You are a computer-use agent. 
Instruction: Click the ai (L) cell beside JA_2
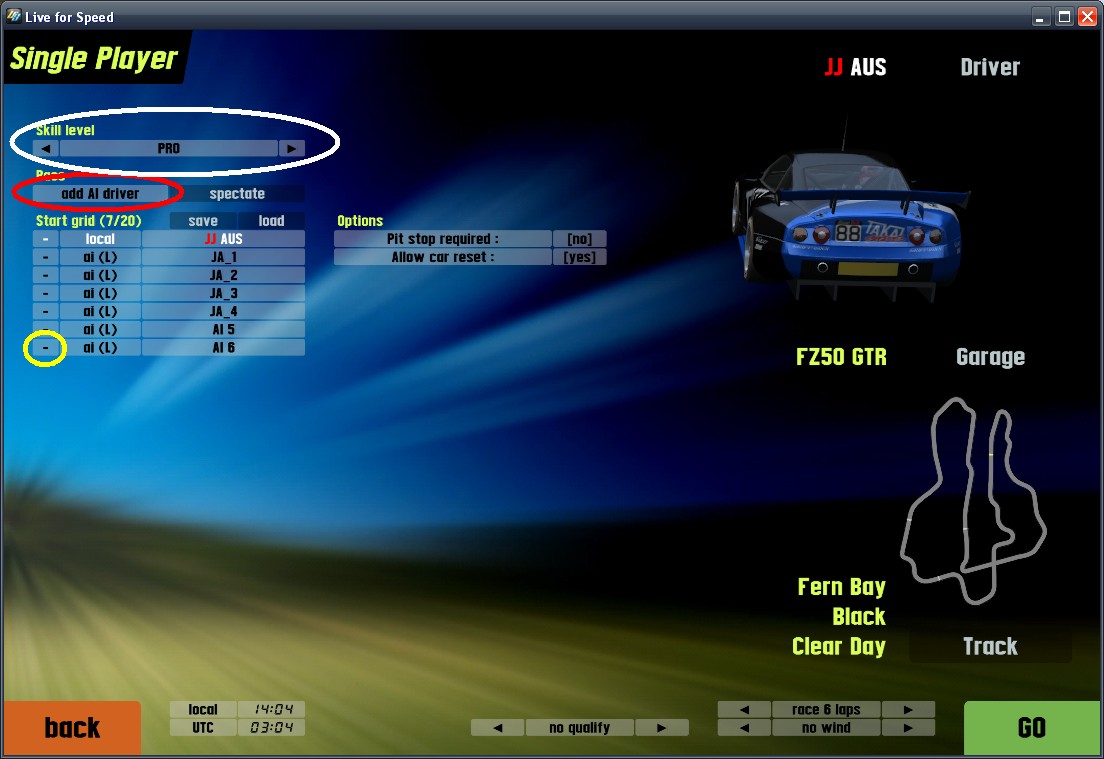click(100, 275)
